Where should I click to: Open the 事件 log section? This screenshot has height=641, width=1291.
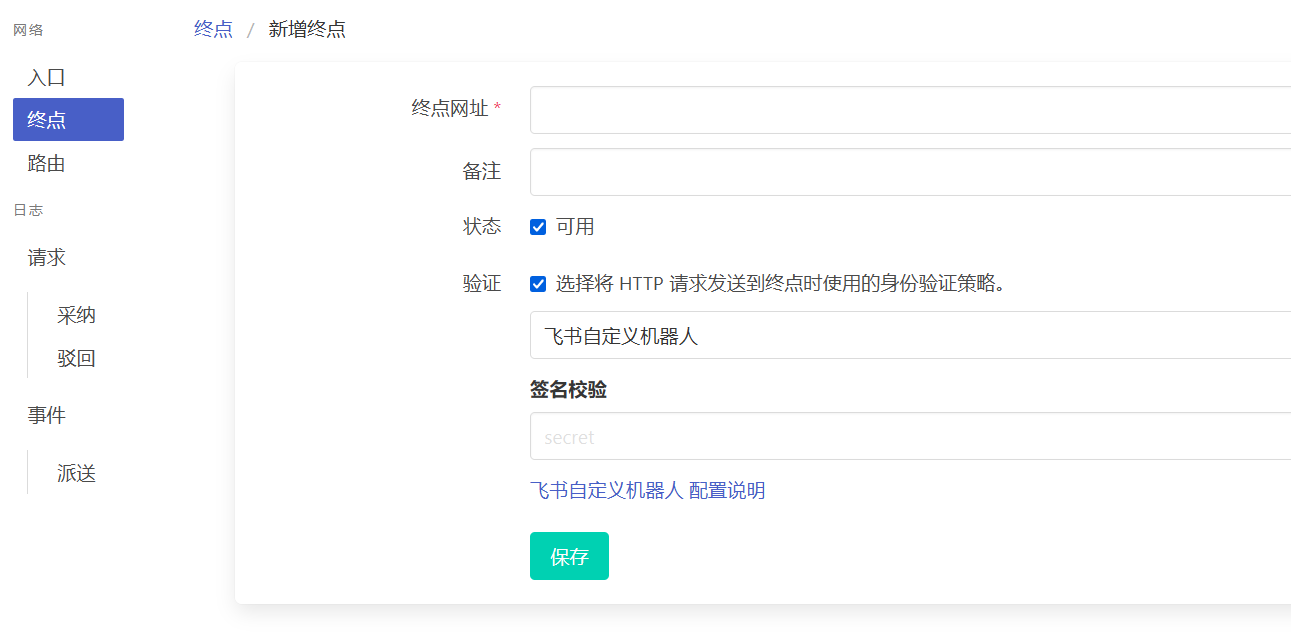(x=46, y=416)
